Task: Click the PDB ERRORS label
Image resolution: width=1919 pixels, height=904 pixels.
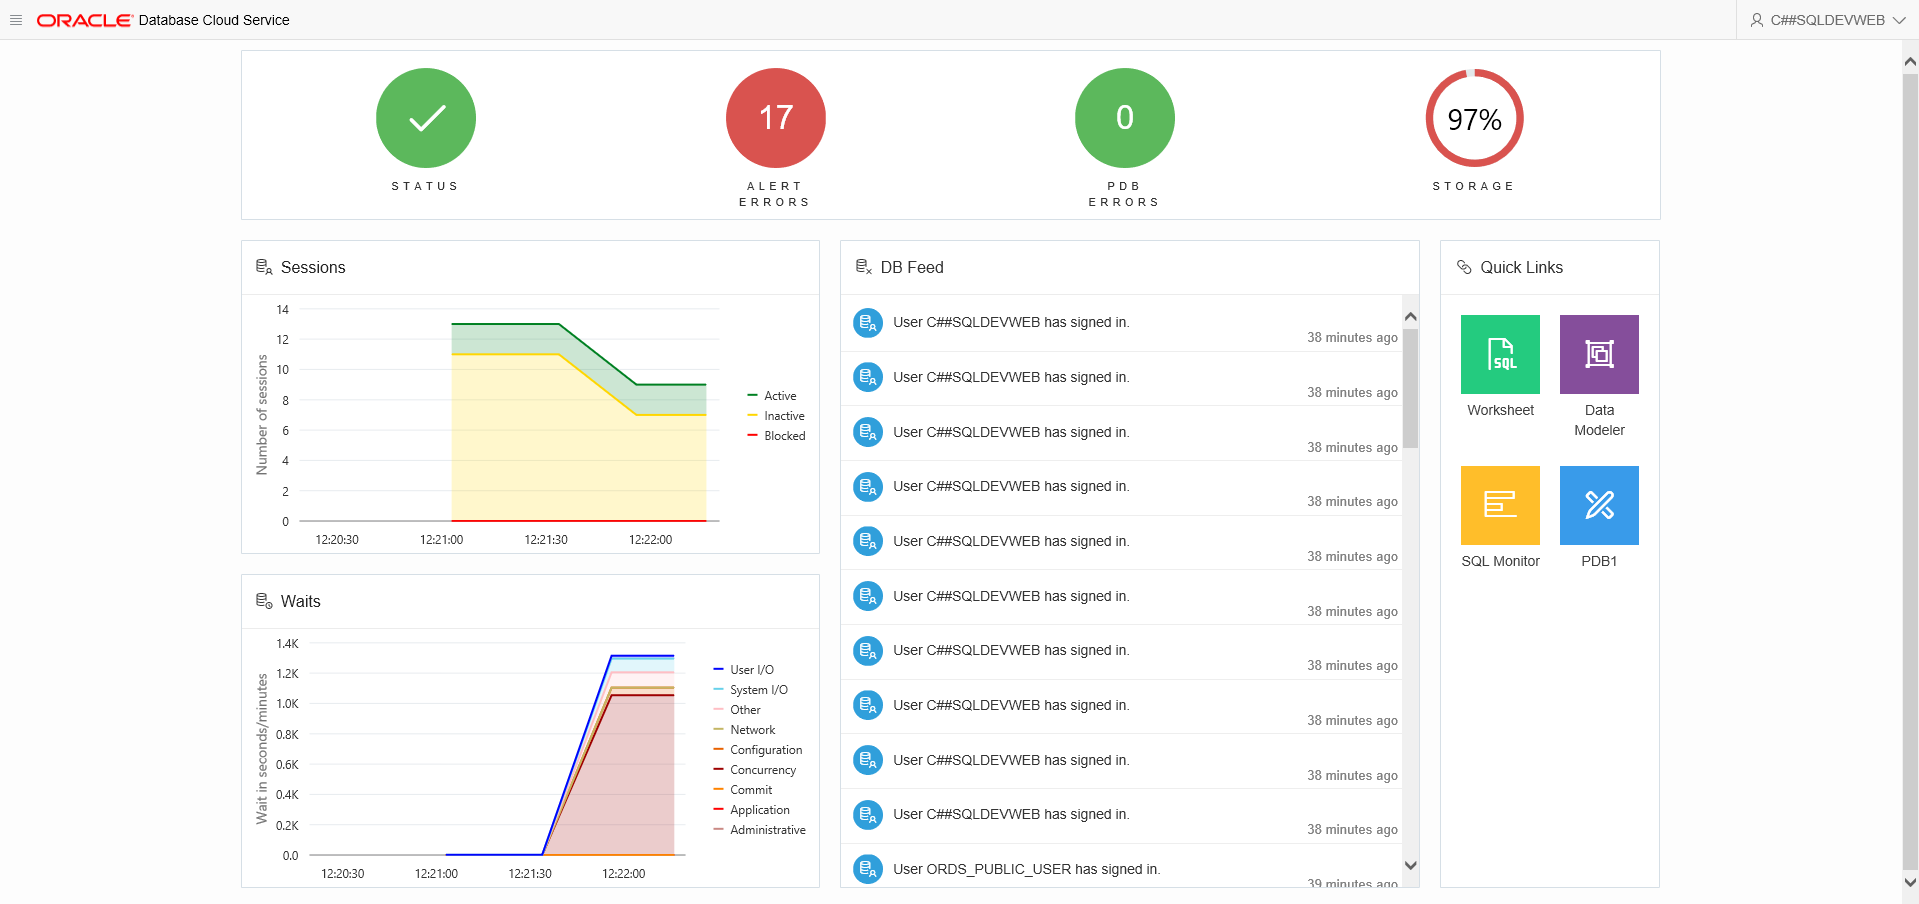Action: [x=1124, y=194]
